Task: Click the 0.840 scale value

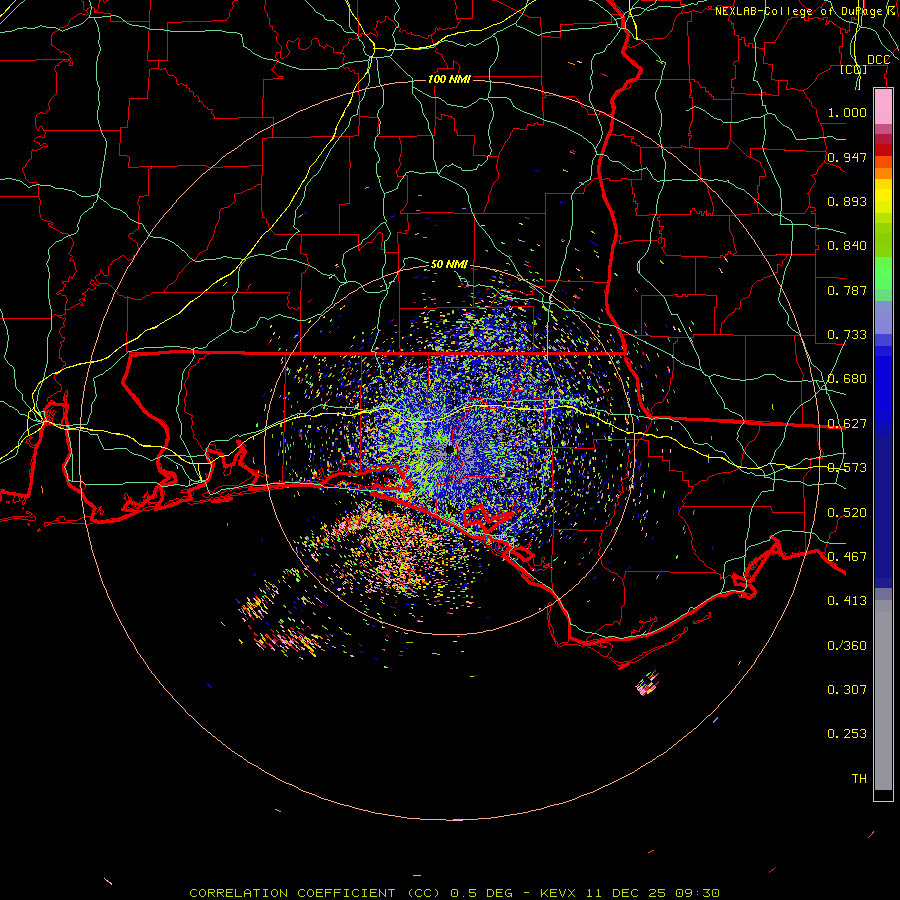Action: coord(847,246)
